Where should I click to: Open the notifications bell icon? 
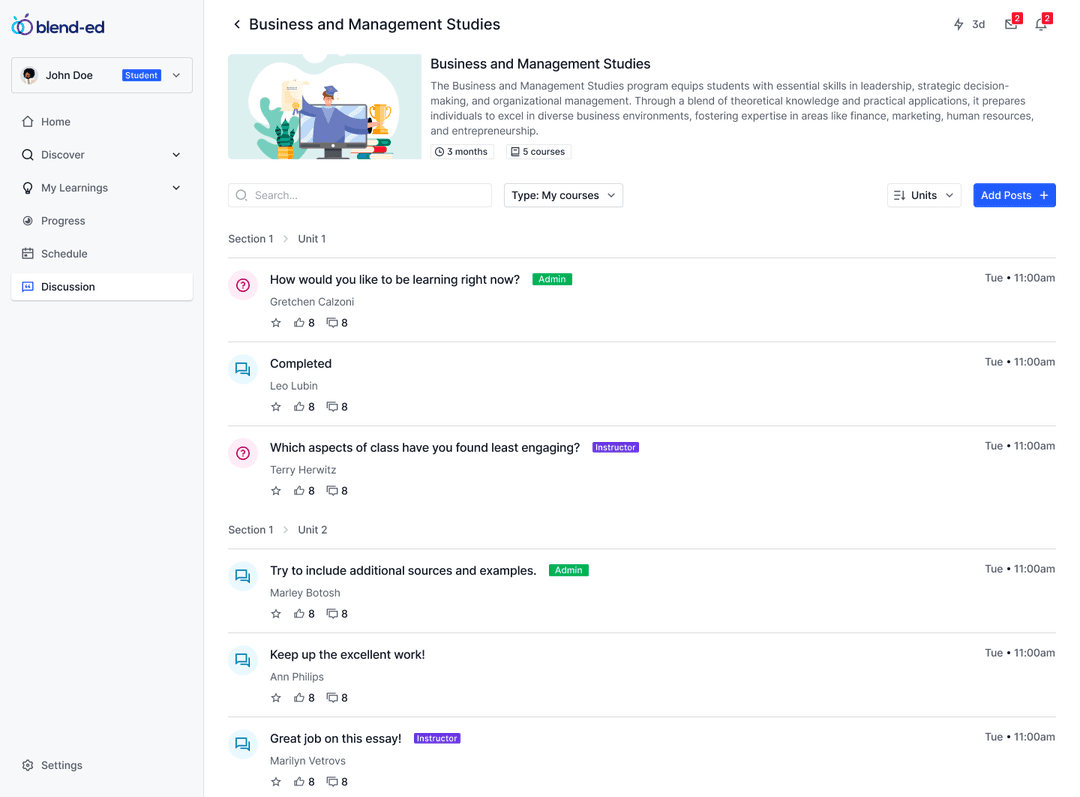[1041, 24]
